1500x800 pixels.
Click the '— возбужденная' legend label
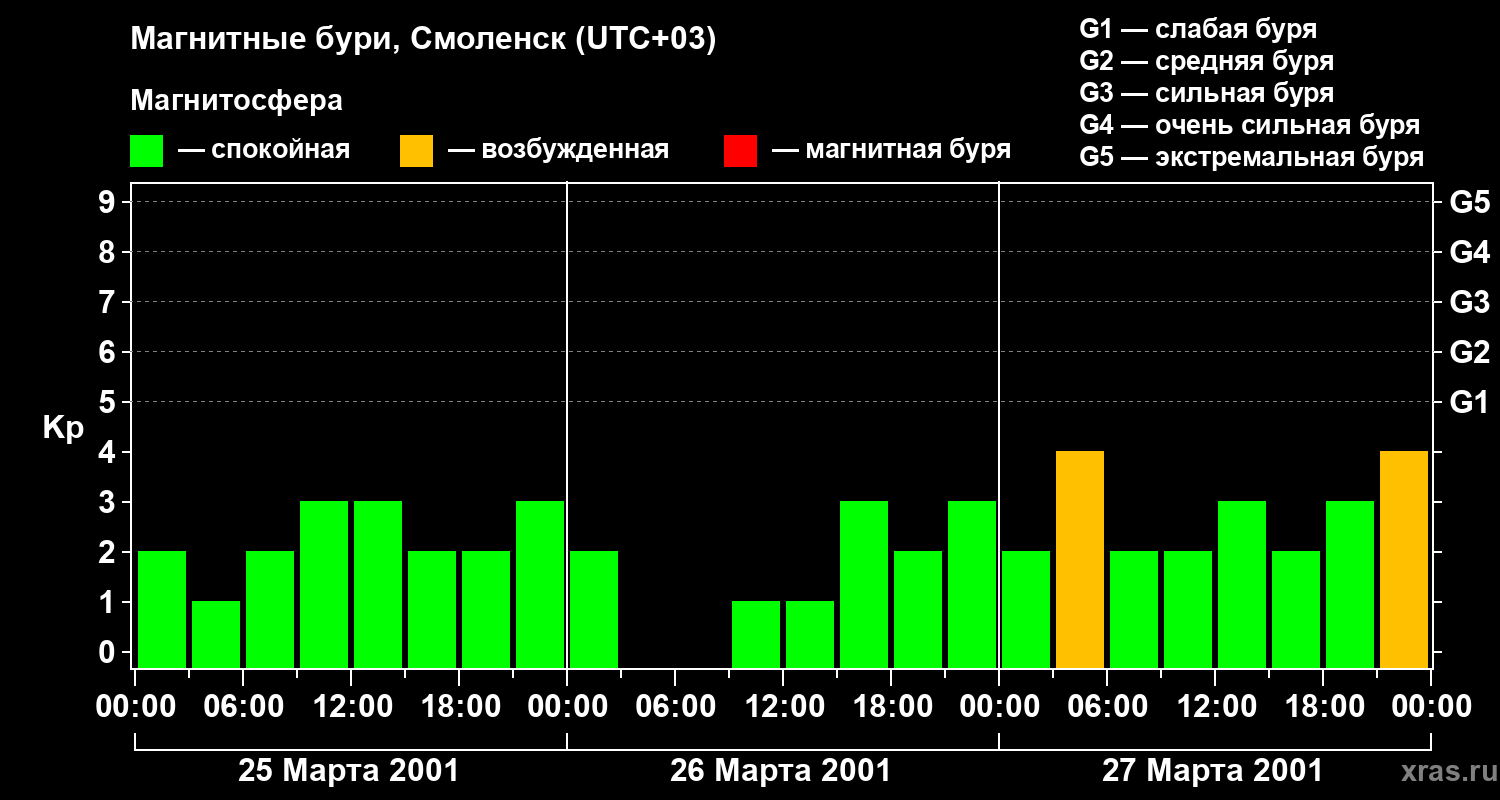coord(558,151)
